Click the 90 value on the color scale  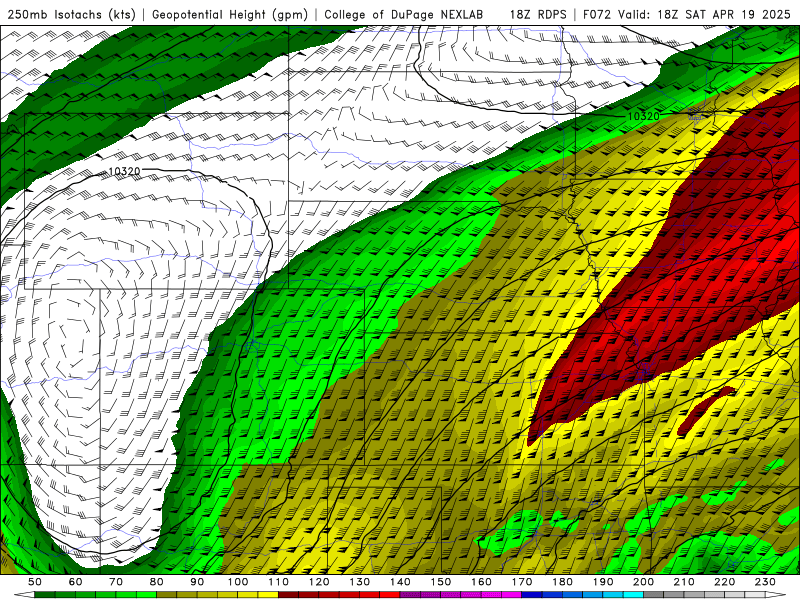point(197,582)
